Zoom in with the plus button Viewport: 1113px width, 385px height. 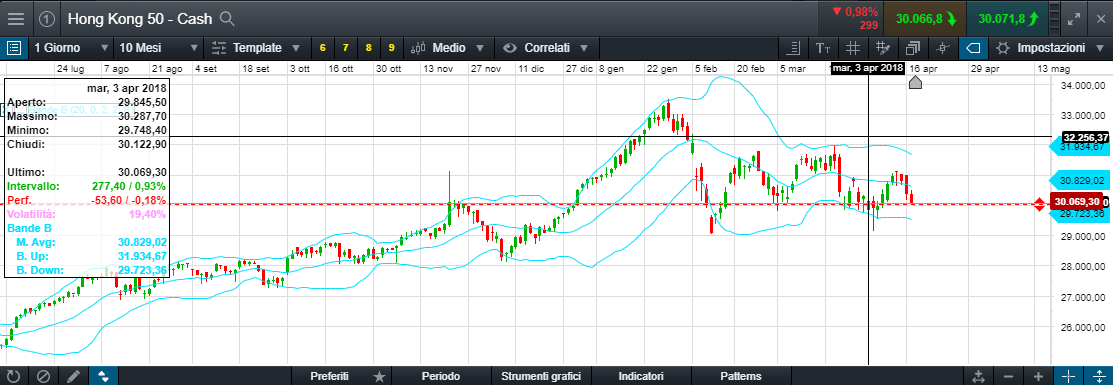coord(1038,376)
